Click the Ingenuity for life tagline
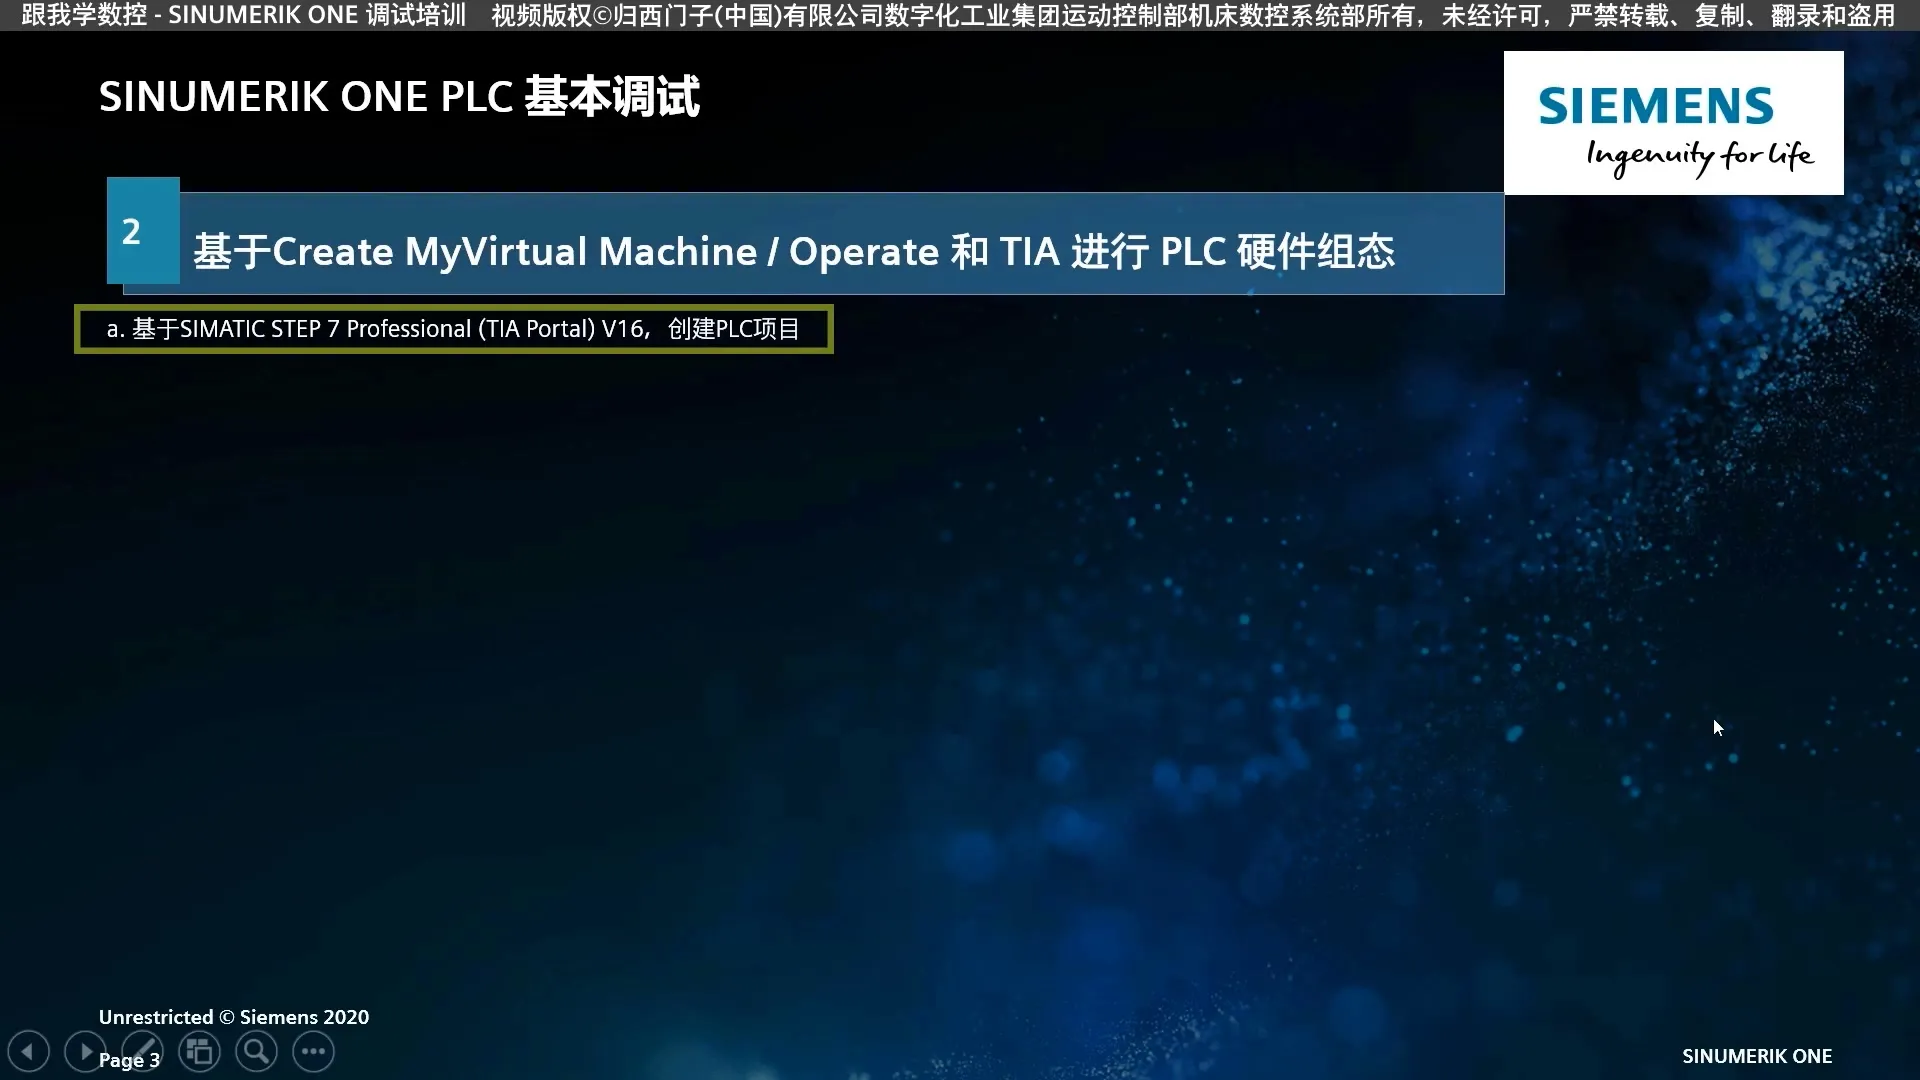 [1699, 156]
